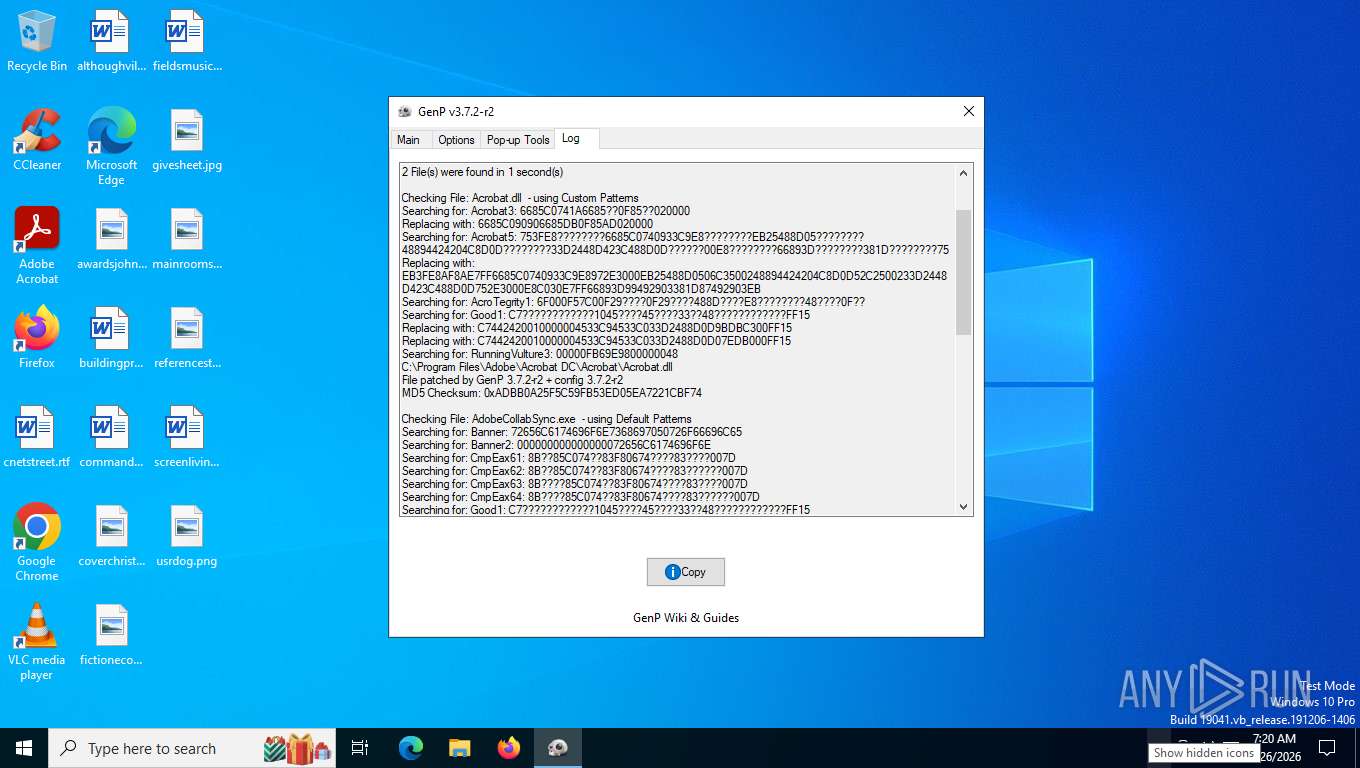This screenshot has height=768, width=1360.
Task: Select the givesheet.jpg image file
Action: [187, 140]
